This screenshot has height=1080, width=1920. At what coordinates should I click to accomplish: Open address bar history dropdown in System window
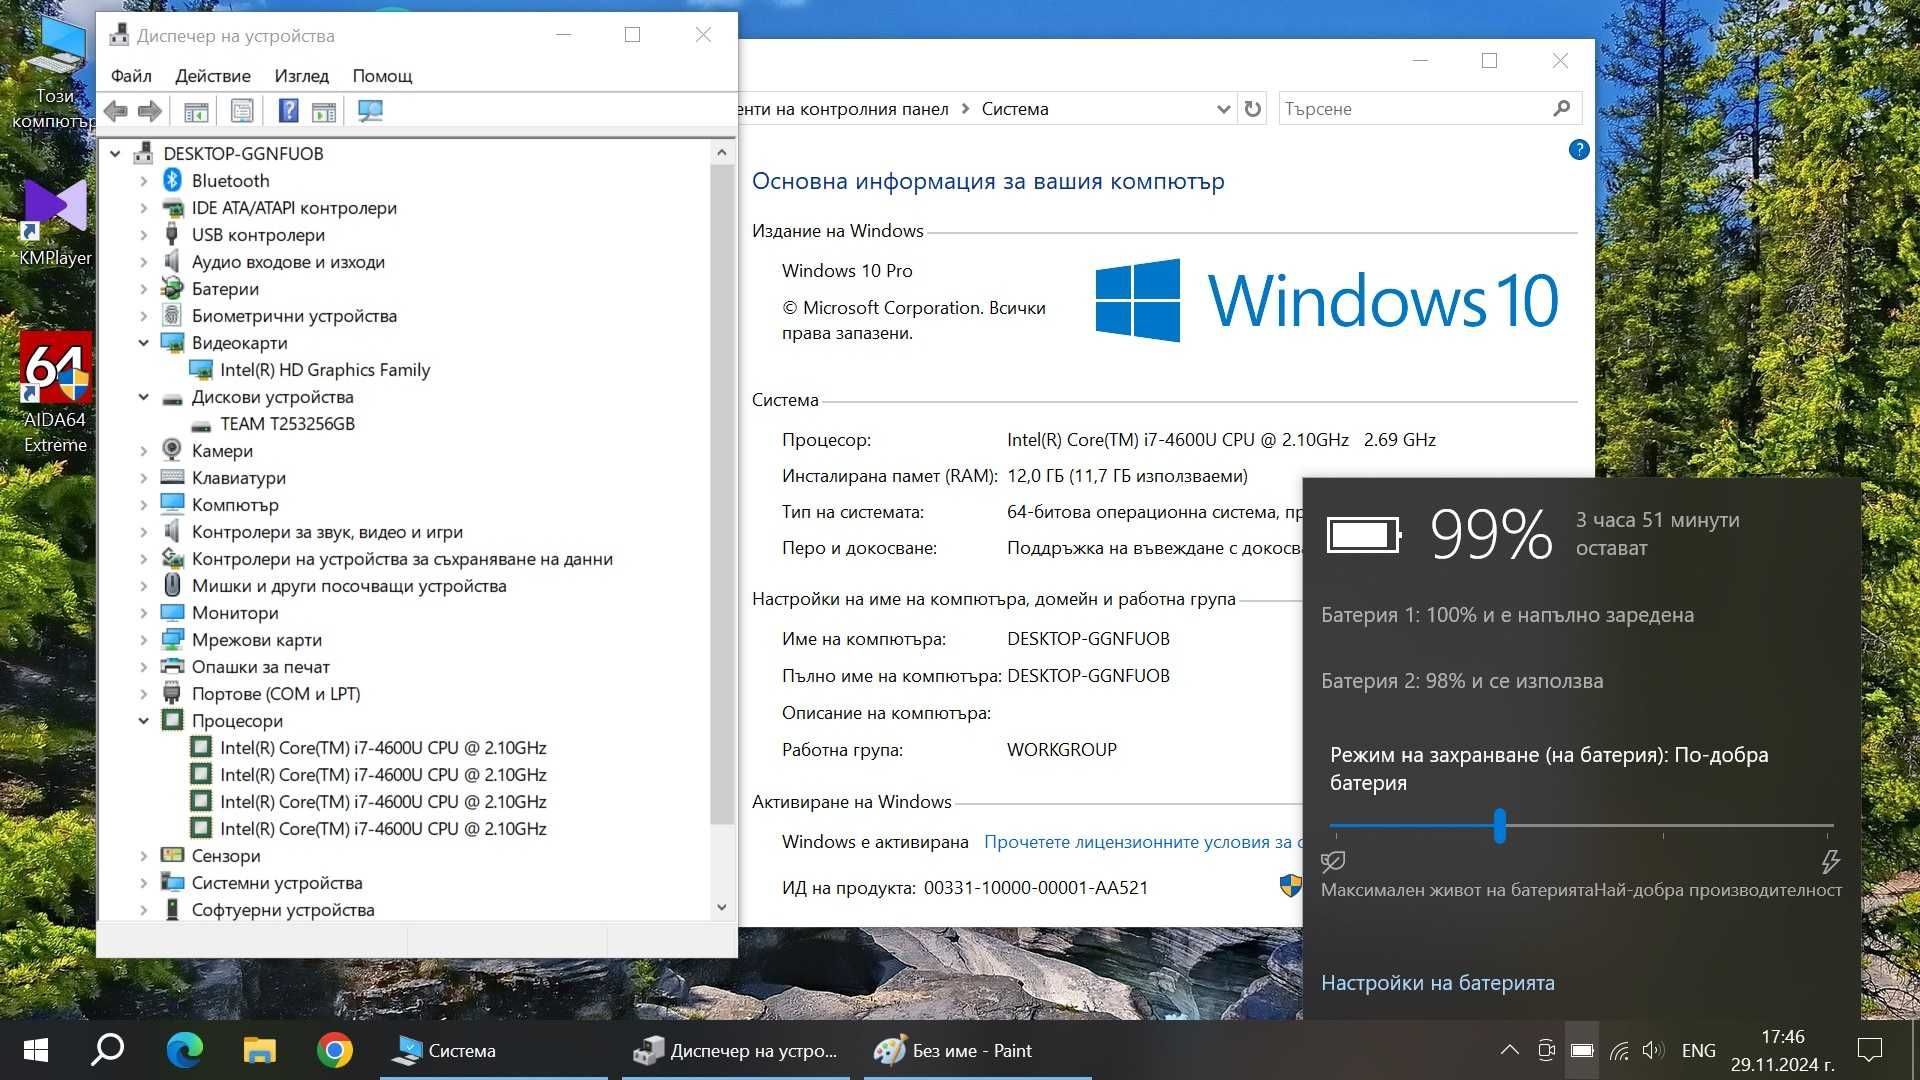[x=1223, y=109]
